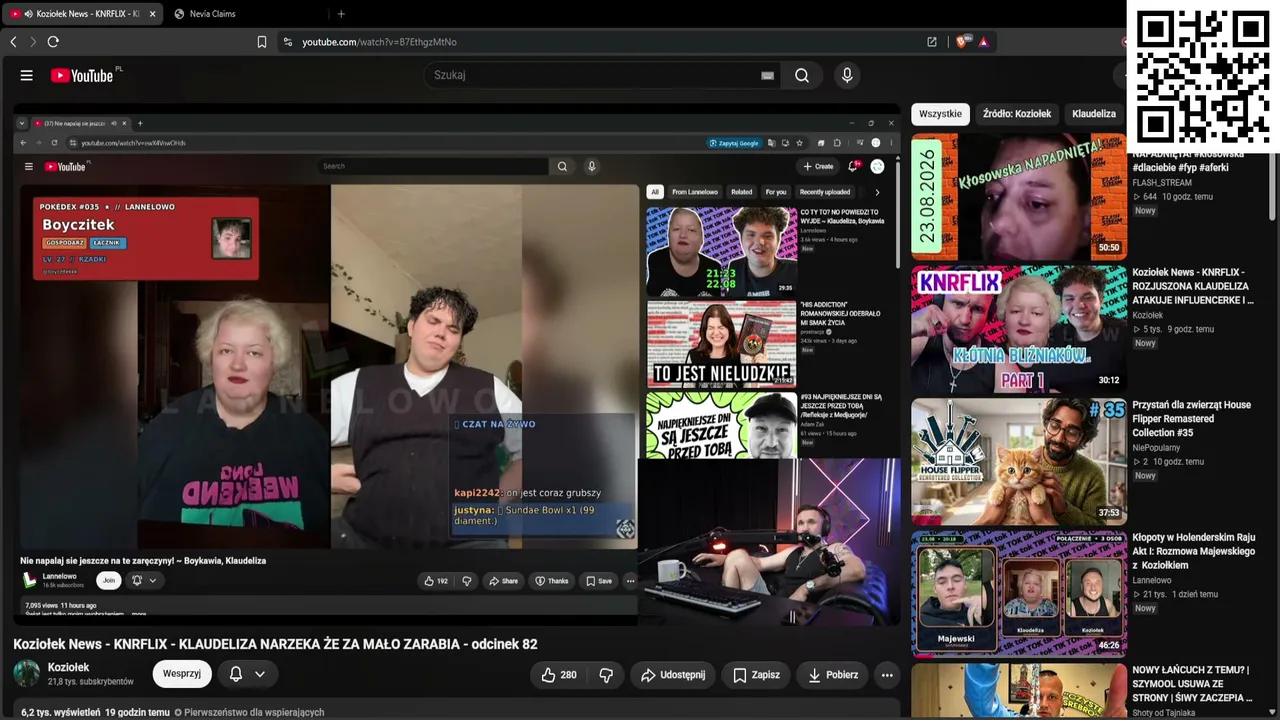Open a new browser tab

tap(341, 14)
